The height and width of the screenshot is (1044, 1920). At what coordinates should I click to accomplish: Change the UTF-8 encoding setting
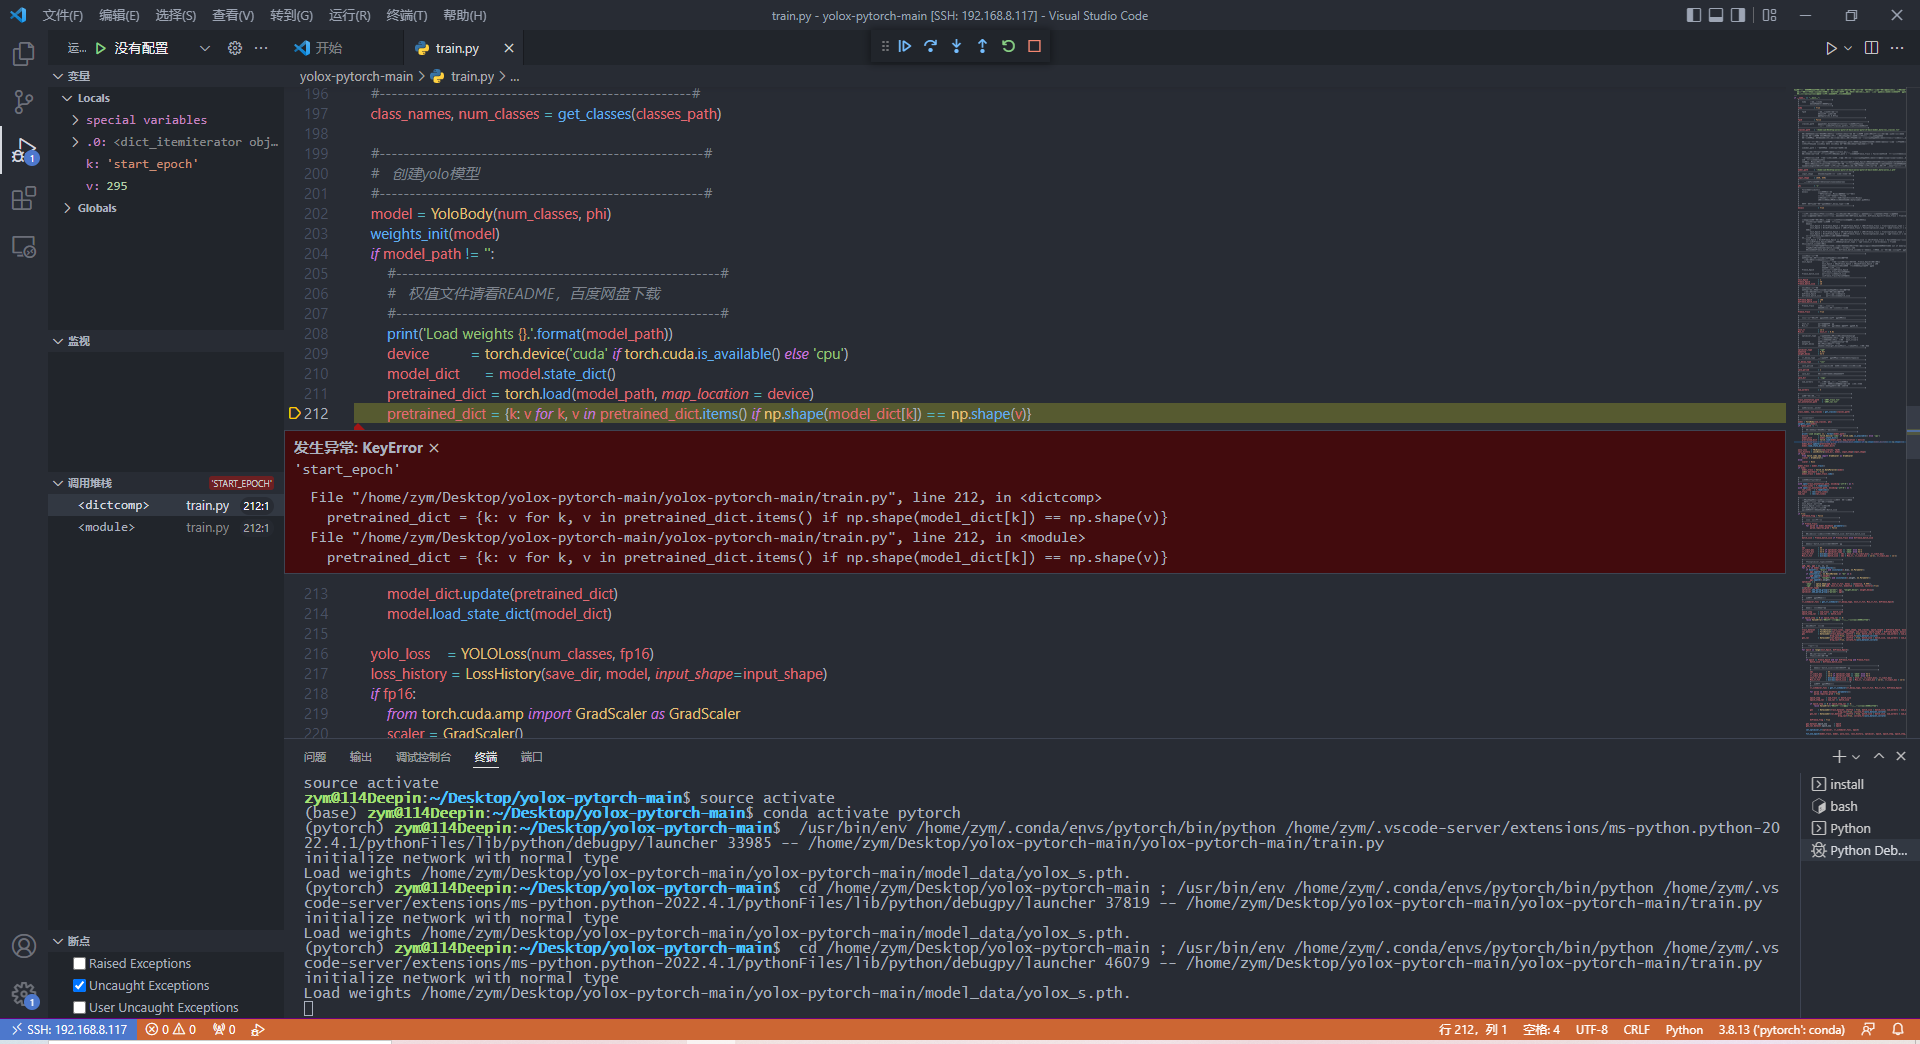pyautogui.click(x=1592, y=1030)
